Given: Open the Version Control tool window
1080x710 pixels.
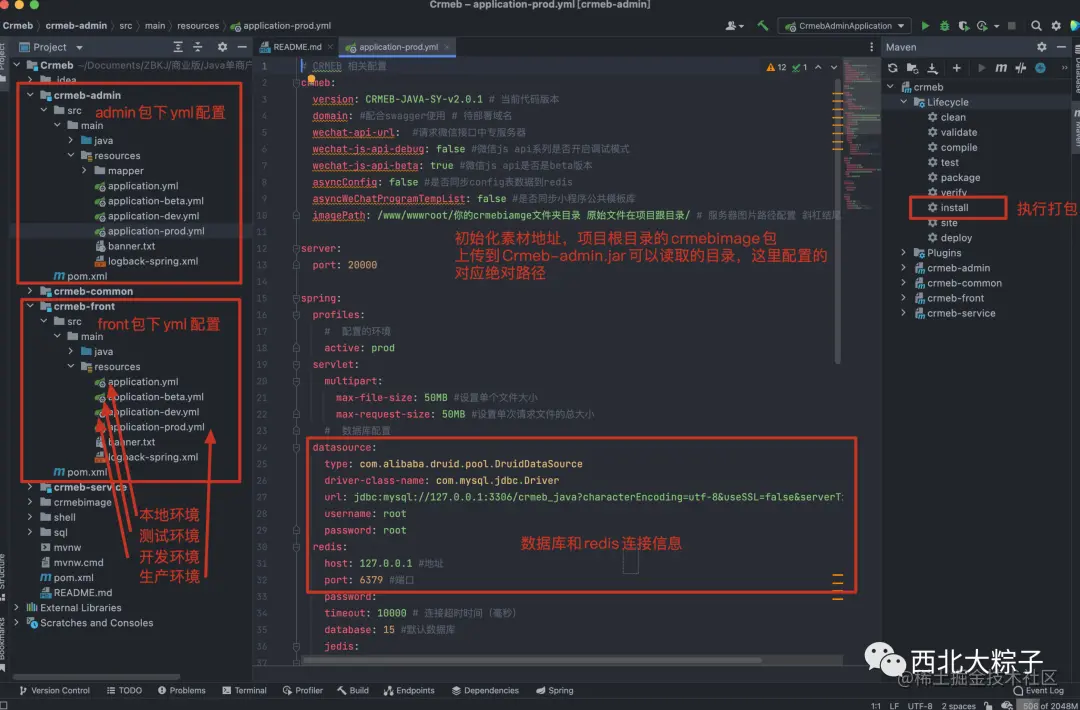Looking at the screenshot, I should [x=54, y=690].
